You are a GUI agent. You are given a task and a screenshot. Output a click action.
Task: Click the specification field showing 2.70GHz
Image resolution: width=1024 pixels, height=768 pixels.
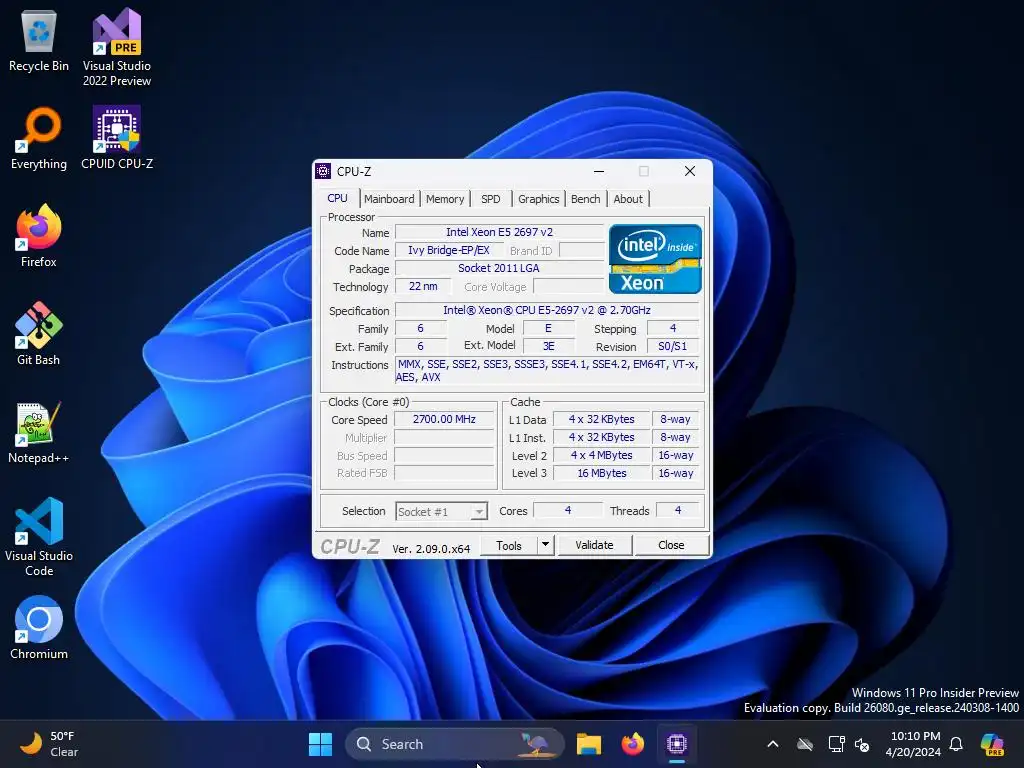[547, 310]
